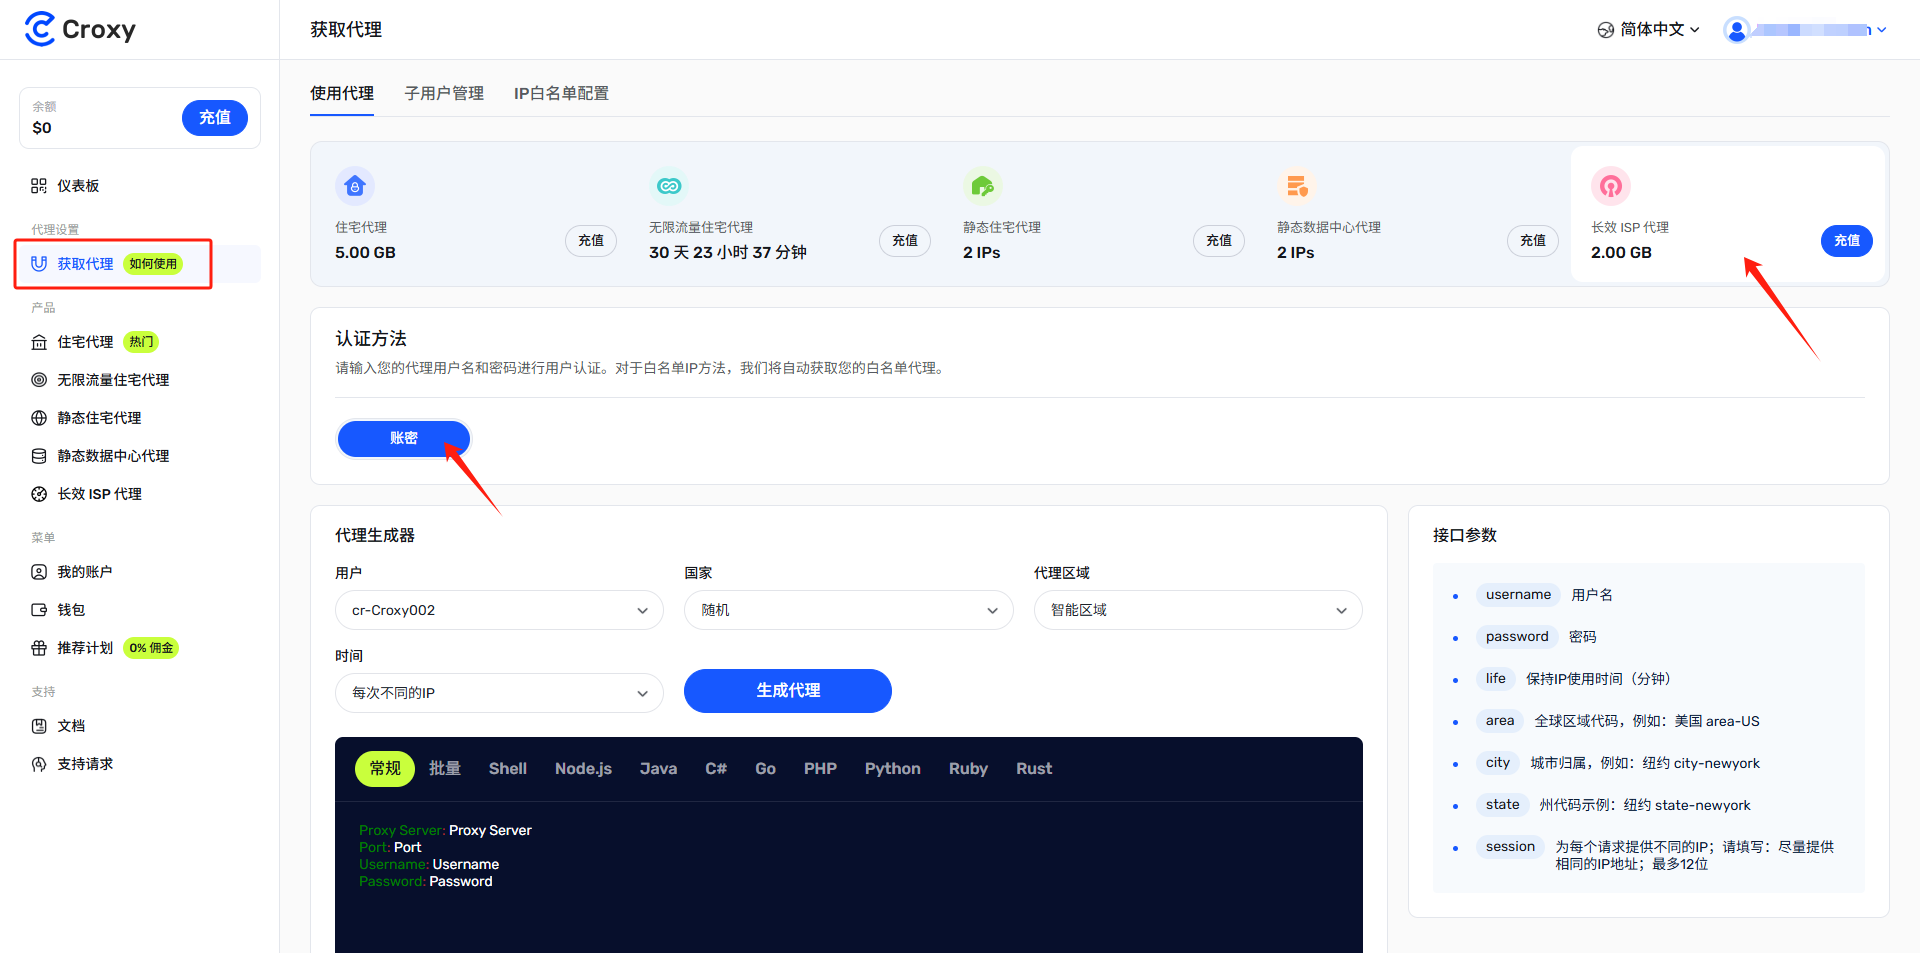Select the Java code tab
This screenshot has width=1920, height=953.
pyautogui.click(x=658, y=768)
